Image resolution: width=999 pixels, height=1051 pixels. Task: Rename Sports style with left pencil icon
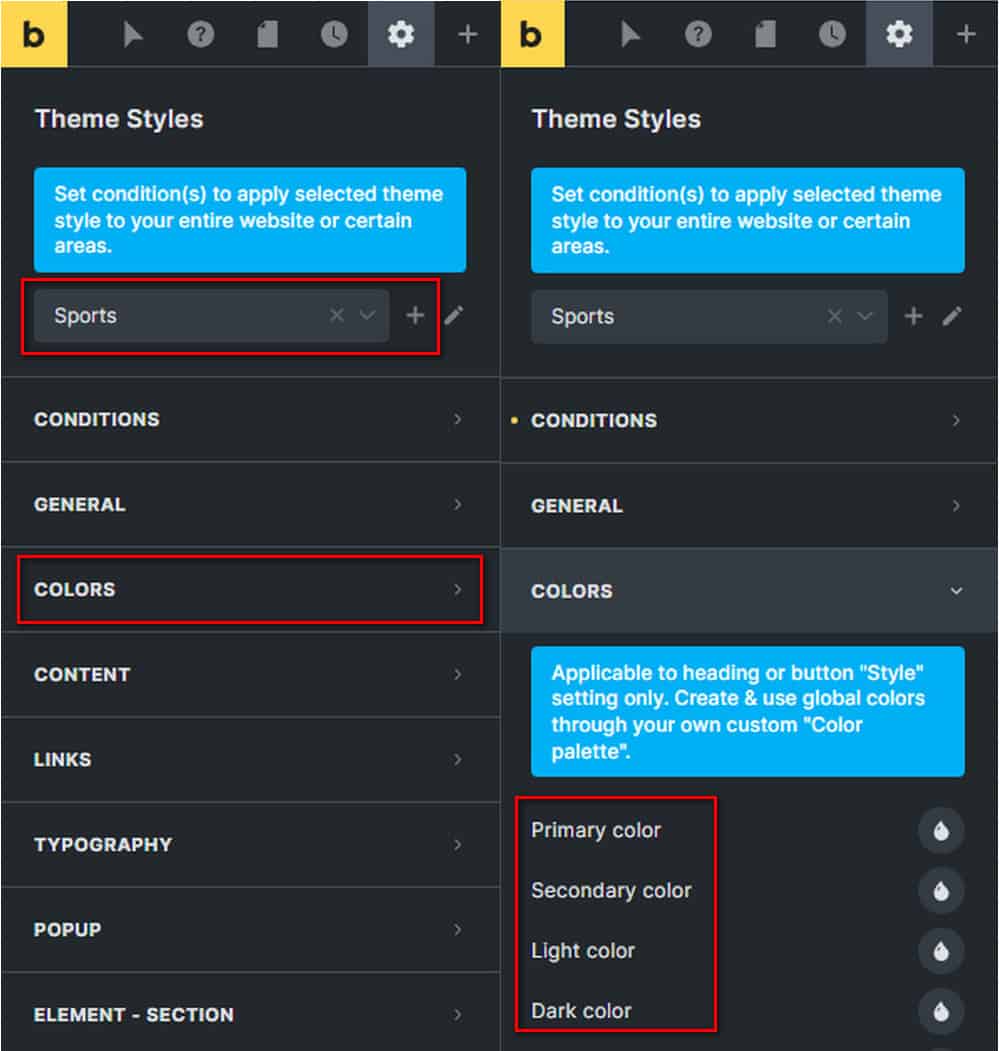pos(454,315)
